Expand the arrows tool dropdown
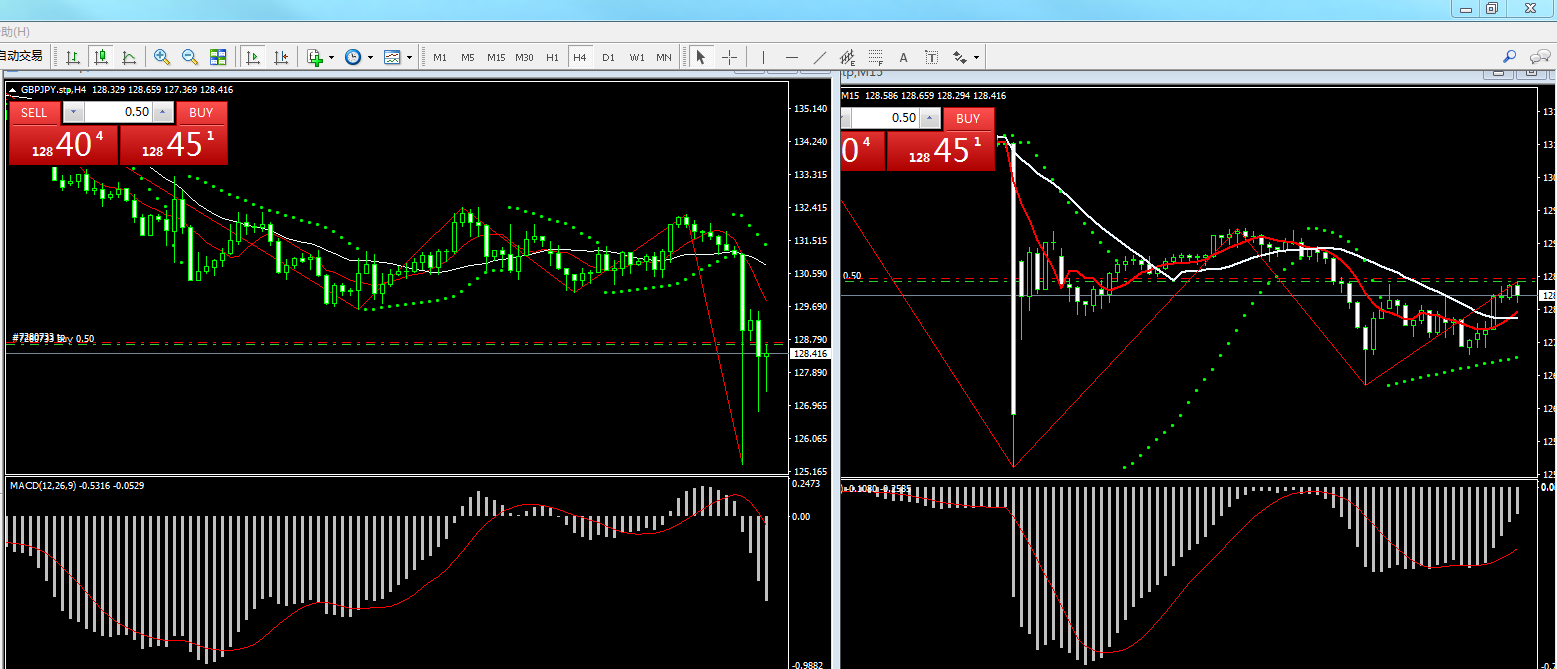 click(977, 58)
